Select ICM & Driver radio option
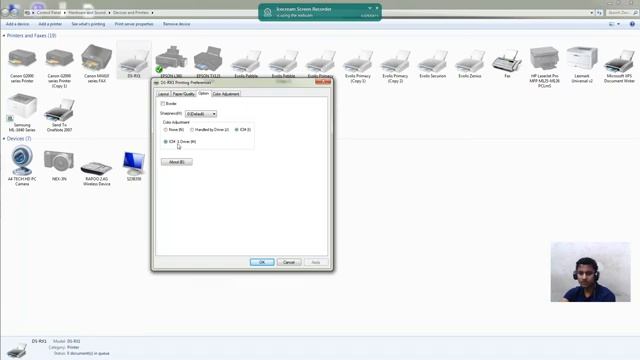 [x=166, y=142]
